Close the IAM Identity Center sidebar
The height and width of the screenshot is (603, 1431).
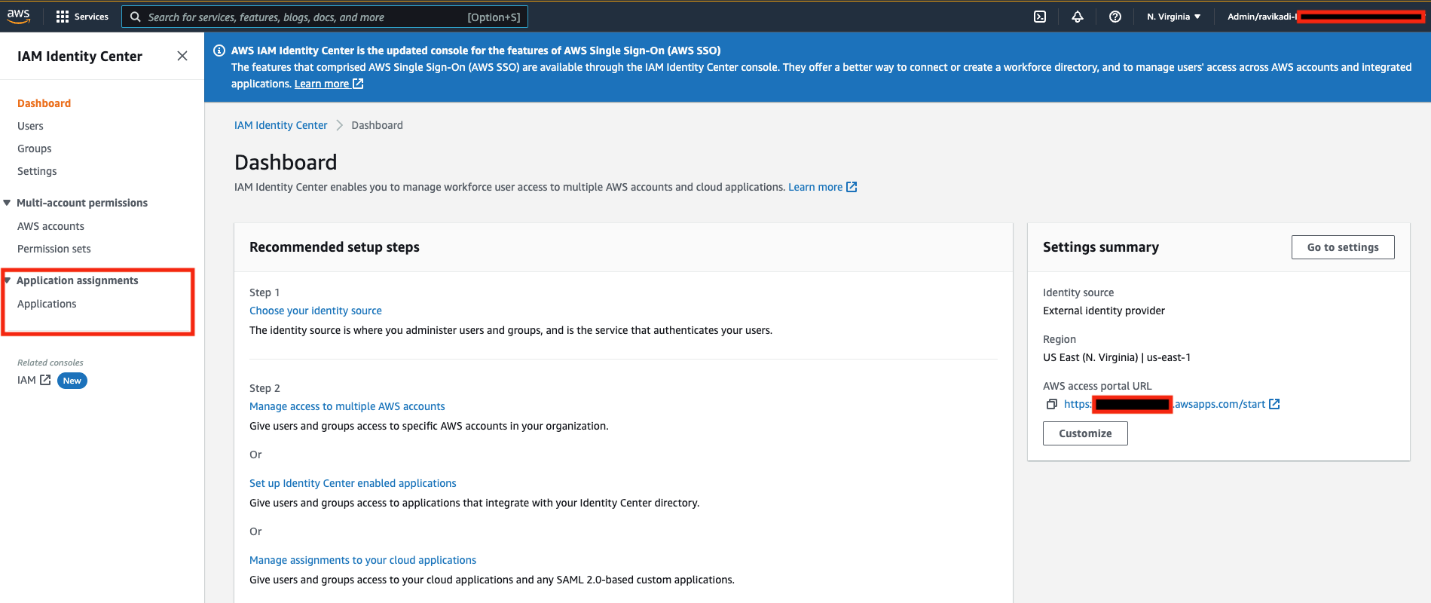coord(182,56)
